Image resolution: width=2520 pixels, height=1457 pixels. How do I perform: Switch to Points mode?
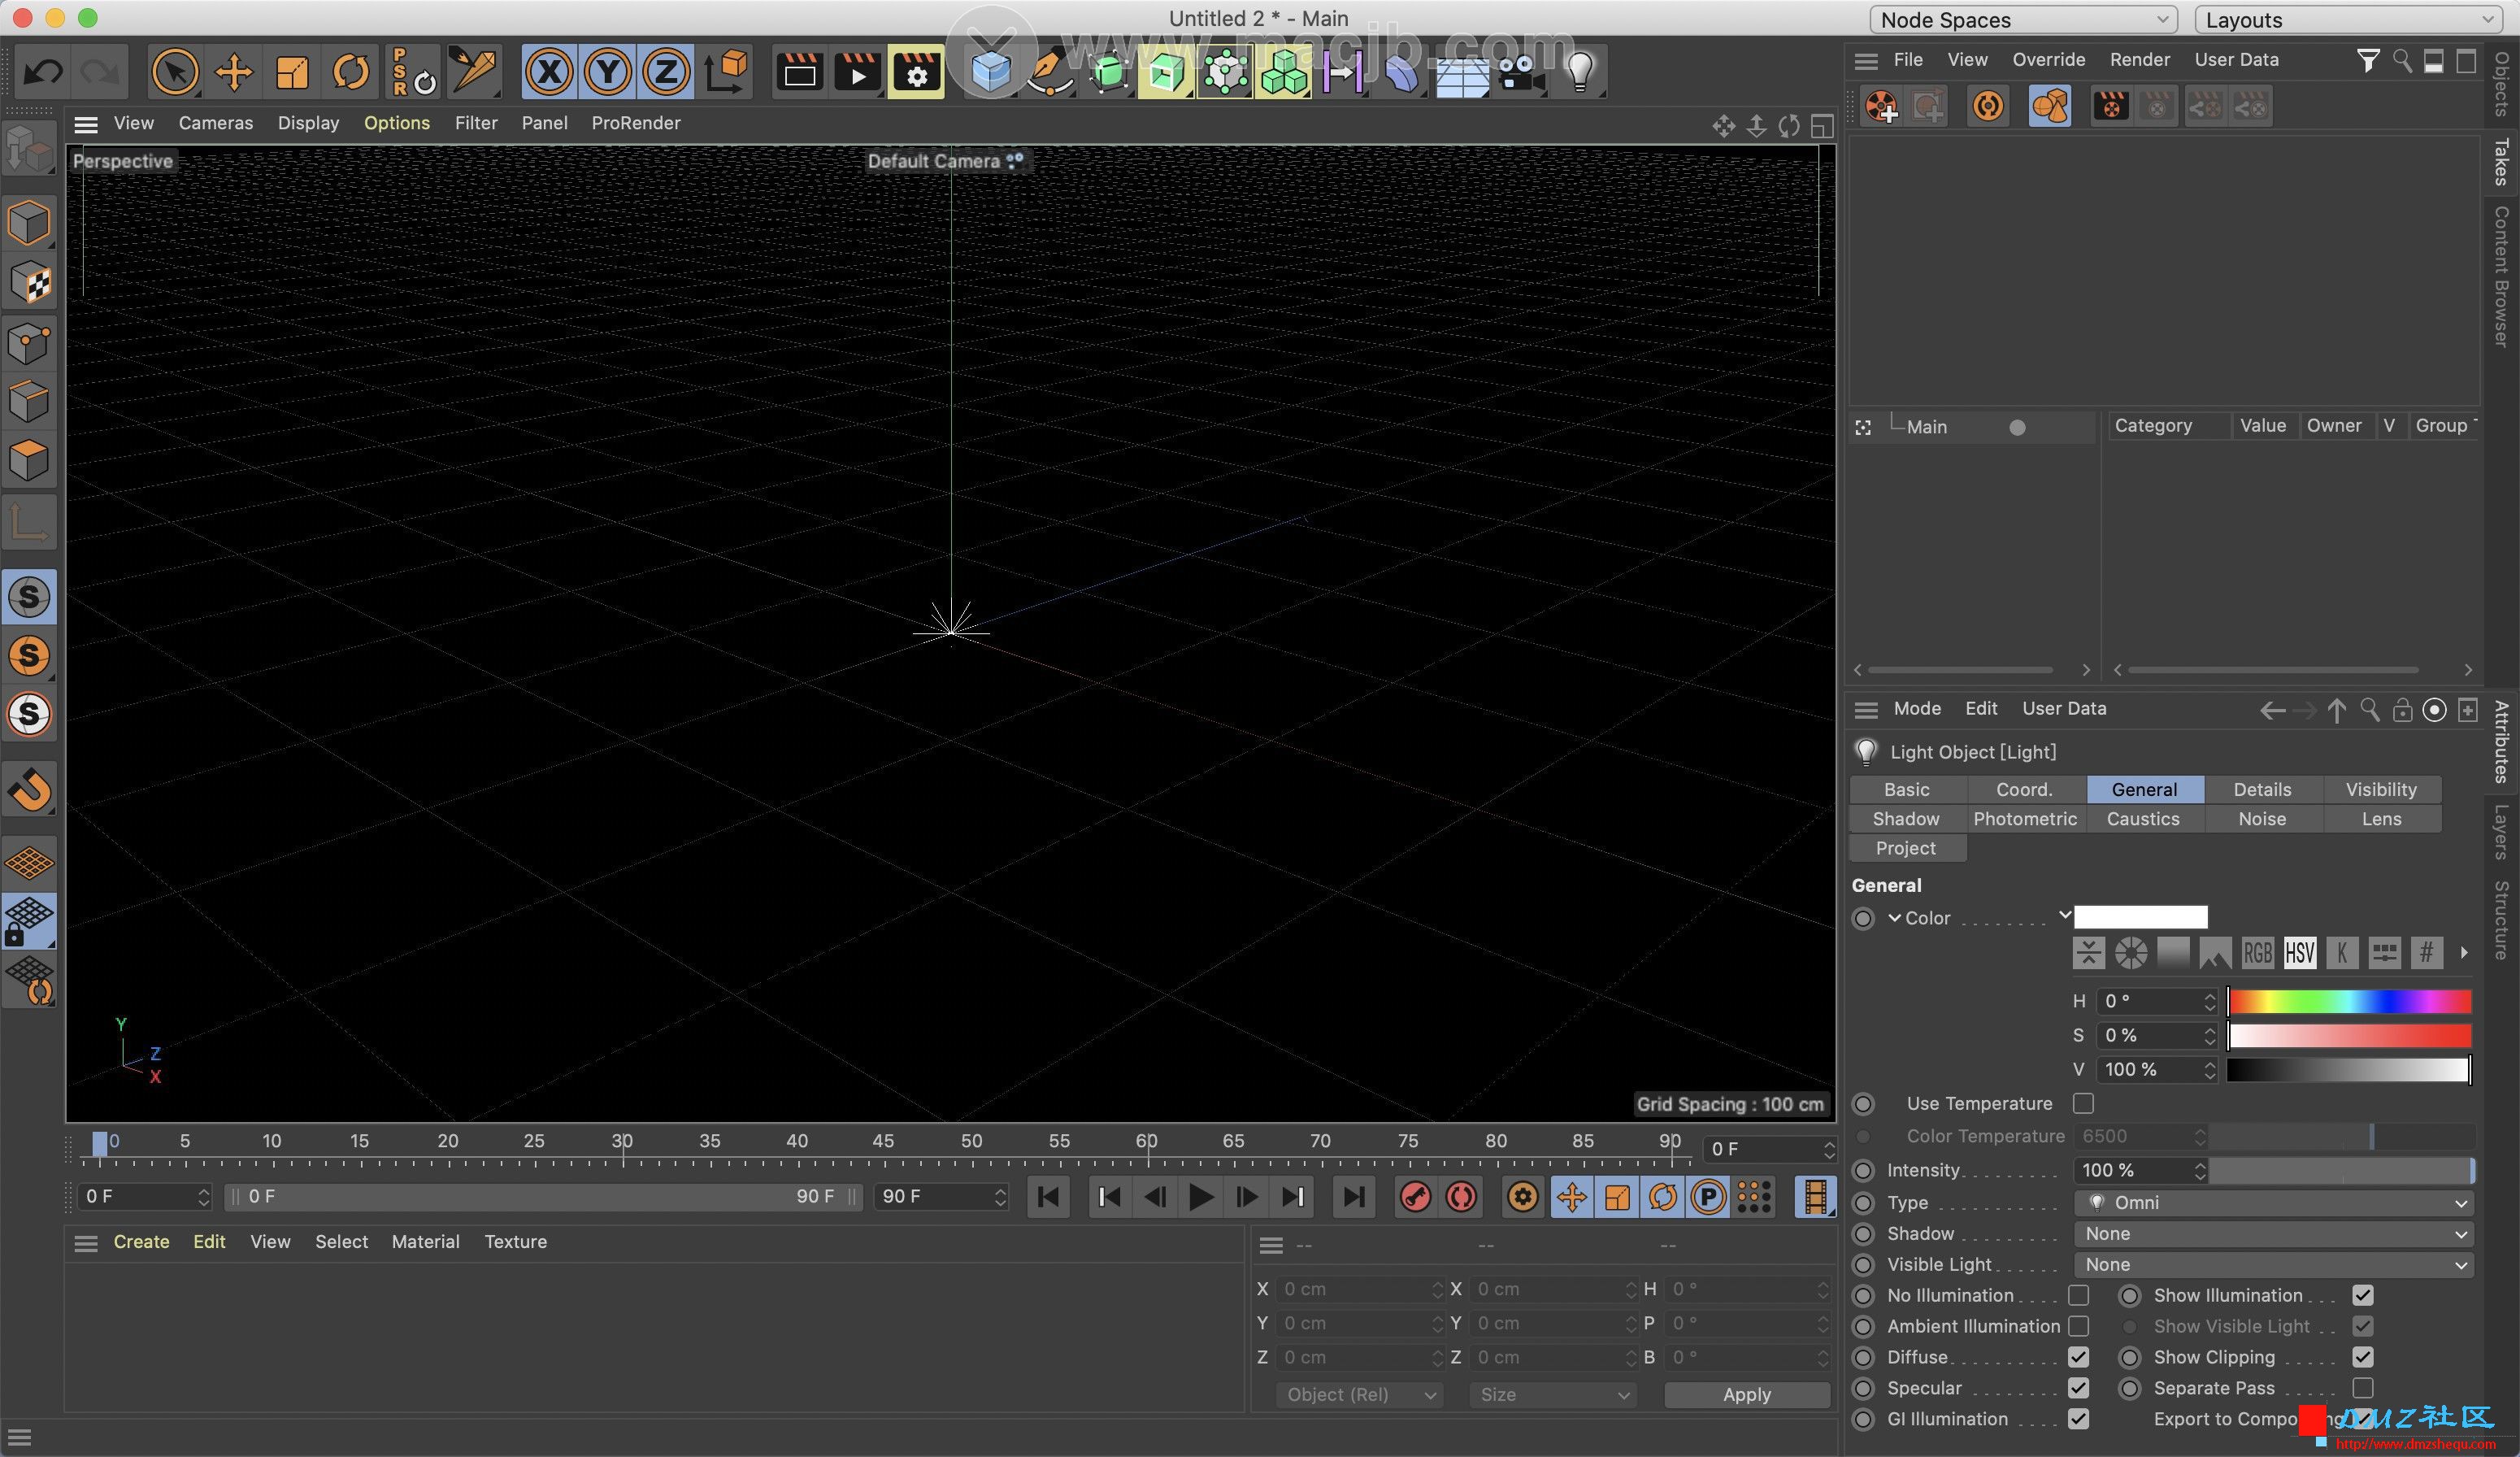pos(29,342)
